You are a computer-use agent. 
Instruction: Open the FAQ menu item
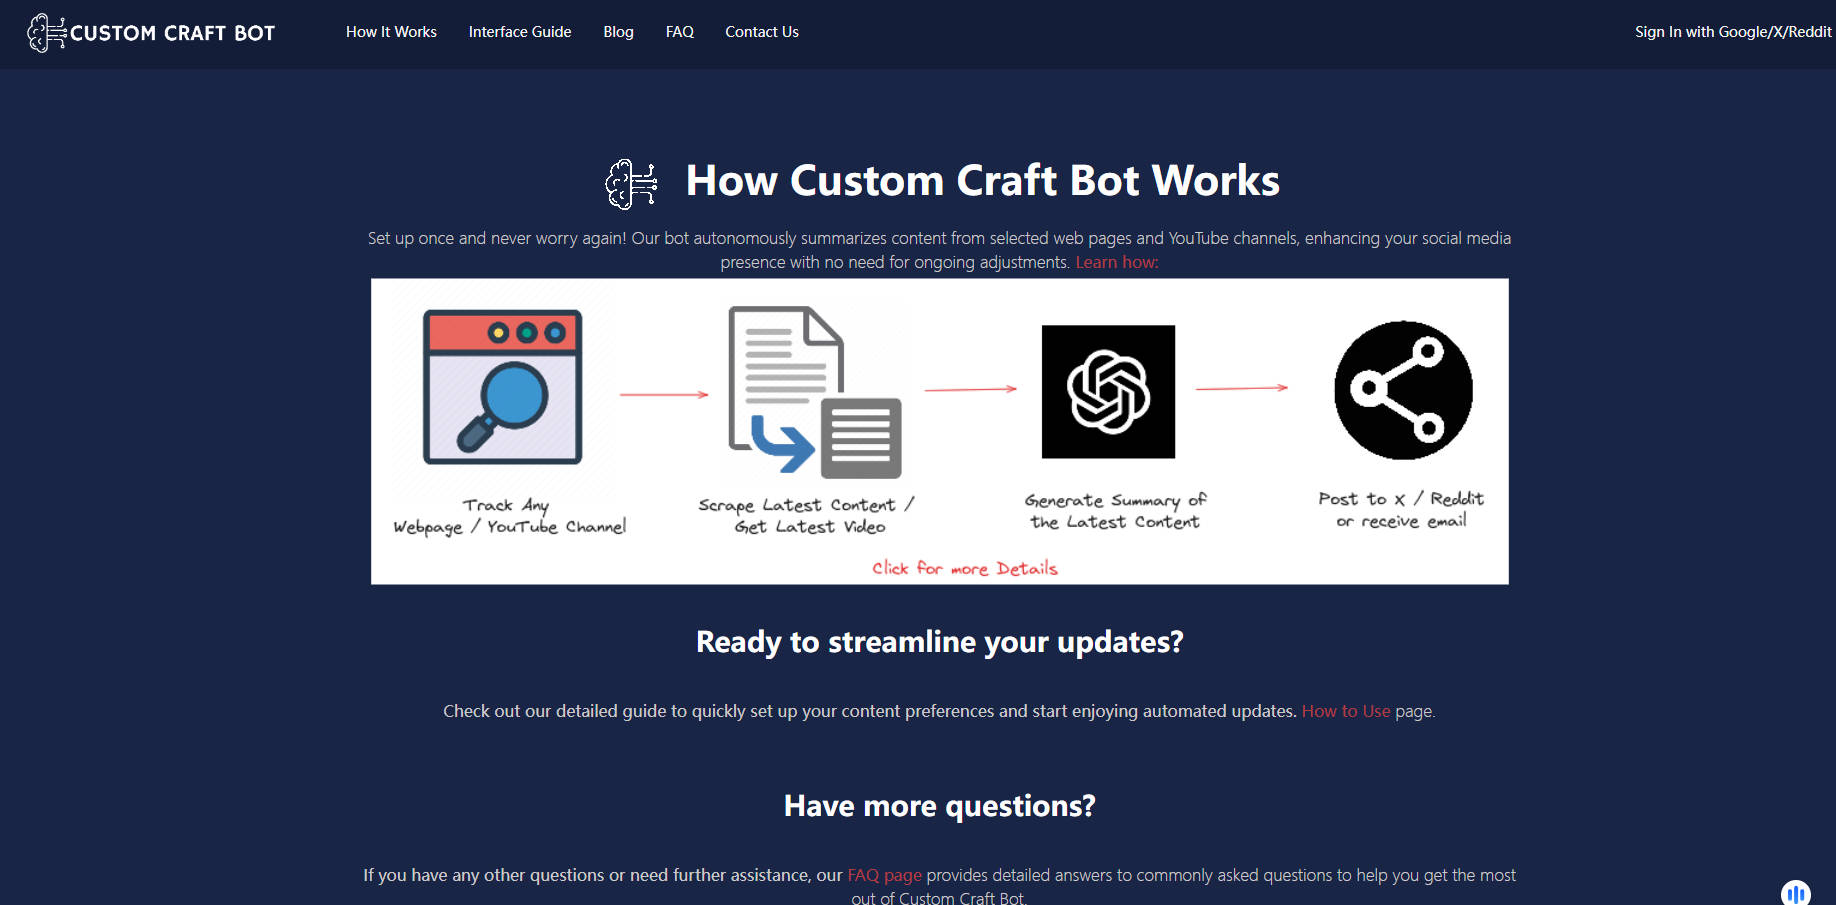[679, 31]
